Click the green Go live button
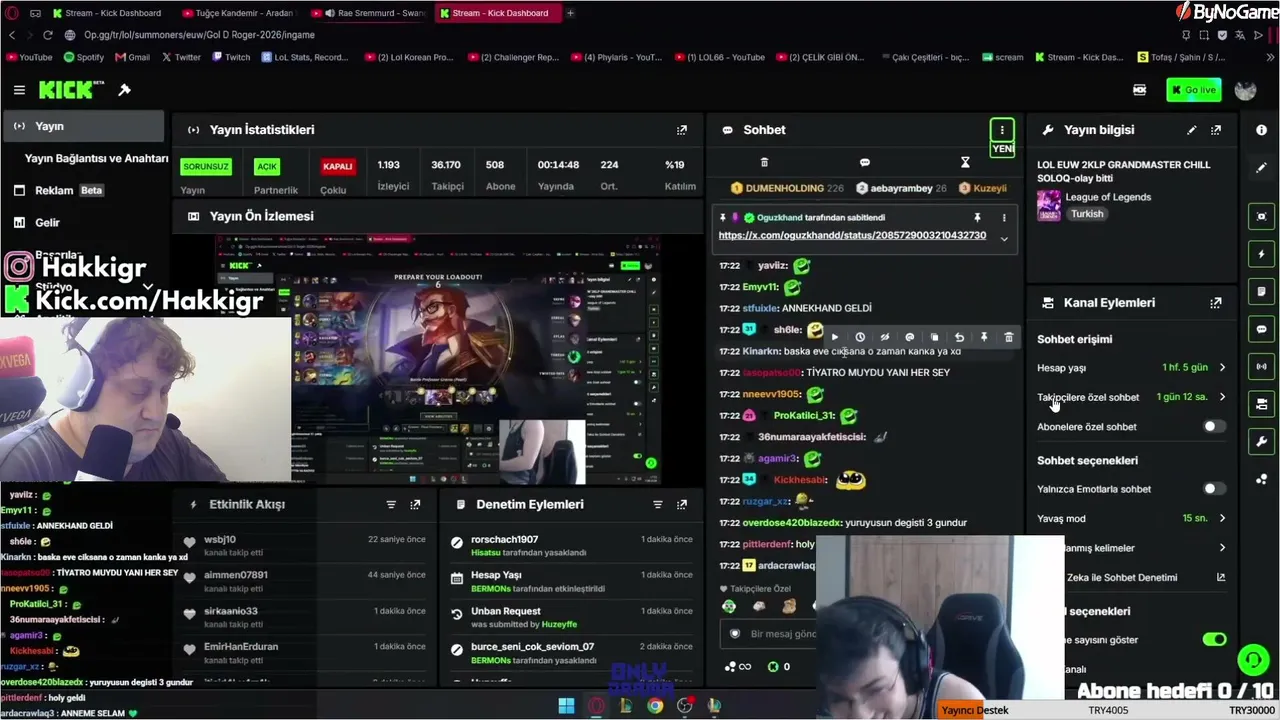The width and height of the screenshot is (1280, 720). [1194, 90]
